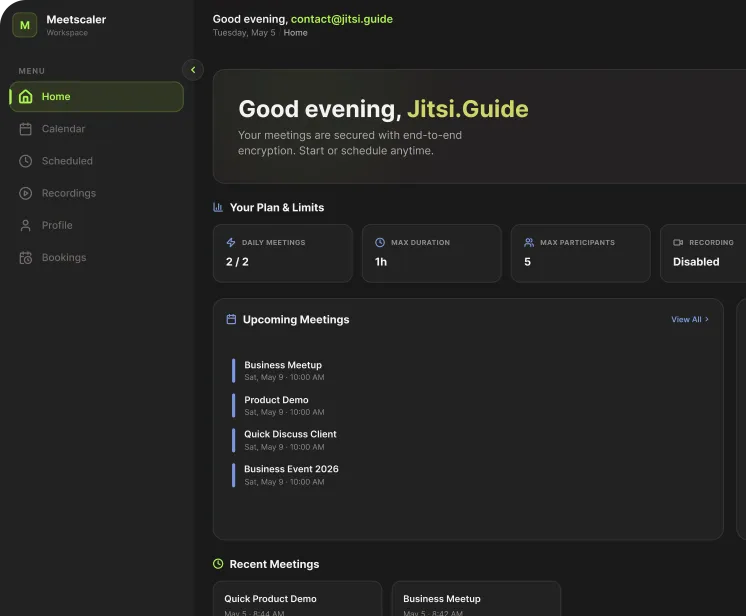Viewport: 746px width, 616px height.
Task: Click the Calendar icon in the sidebar
Action: tap(26, 129)
